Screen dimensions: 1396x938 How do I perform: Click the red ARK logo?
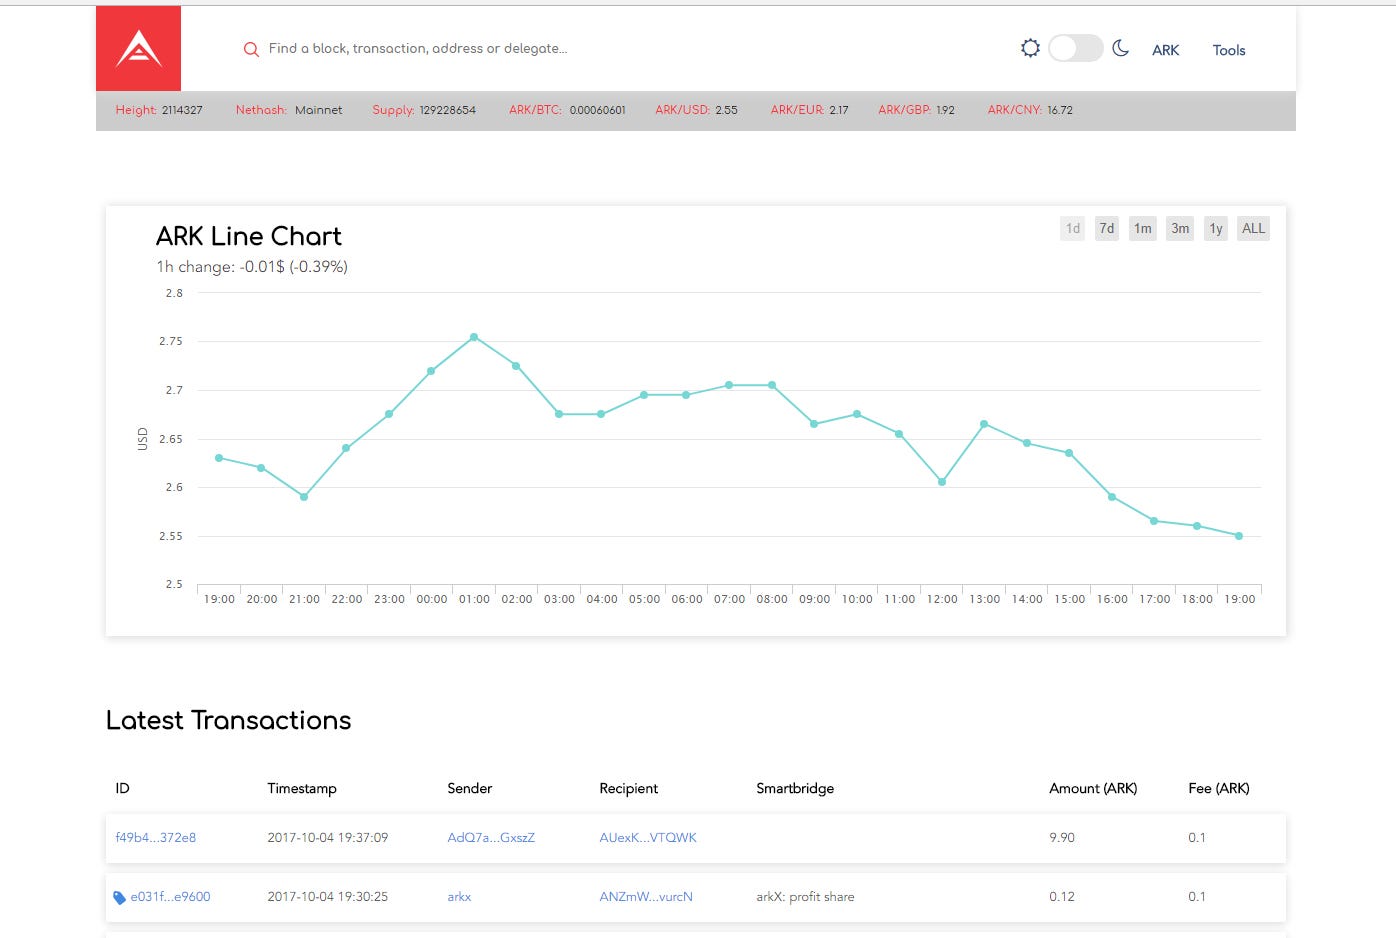[x=138, y=48]
